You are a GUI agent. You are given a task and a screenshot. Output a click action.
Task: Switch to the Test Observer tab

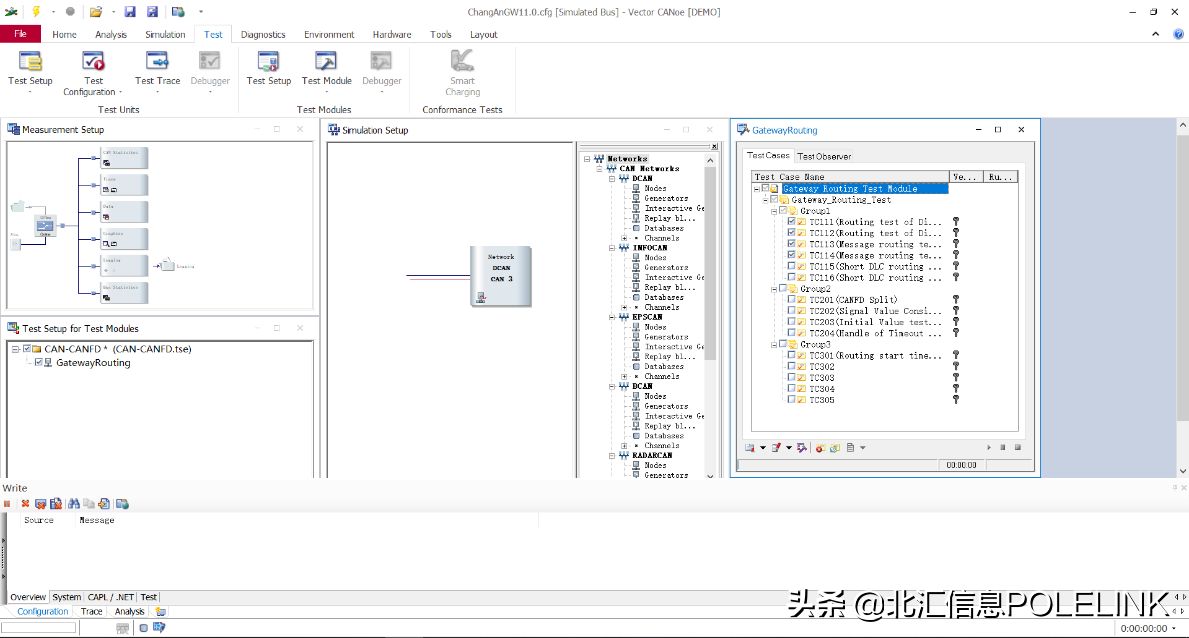click(824, 156)
